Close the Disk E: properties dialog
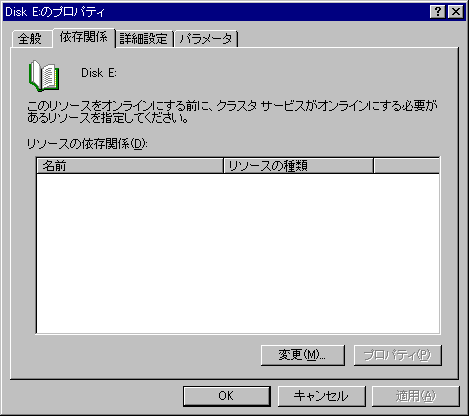Viewport: 469px width, 416px height. (456, 12)
